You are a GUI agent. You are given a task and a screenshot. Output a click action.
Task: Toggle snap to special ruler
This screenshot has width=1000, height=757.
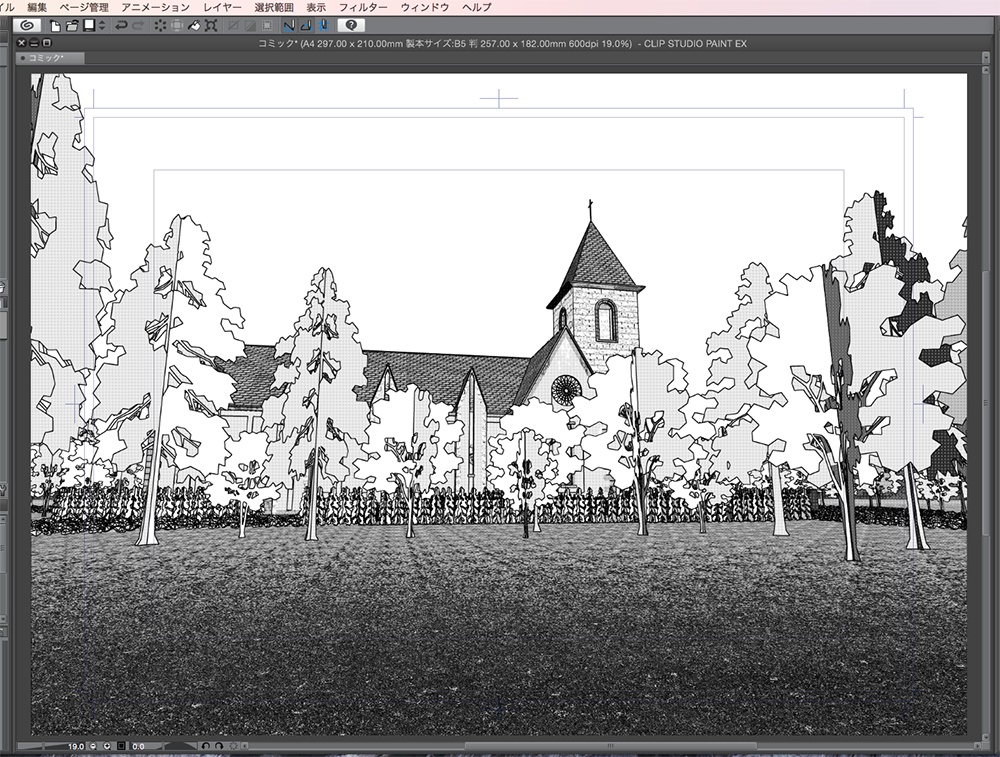tap(306, 26)
